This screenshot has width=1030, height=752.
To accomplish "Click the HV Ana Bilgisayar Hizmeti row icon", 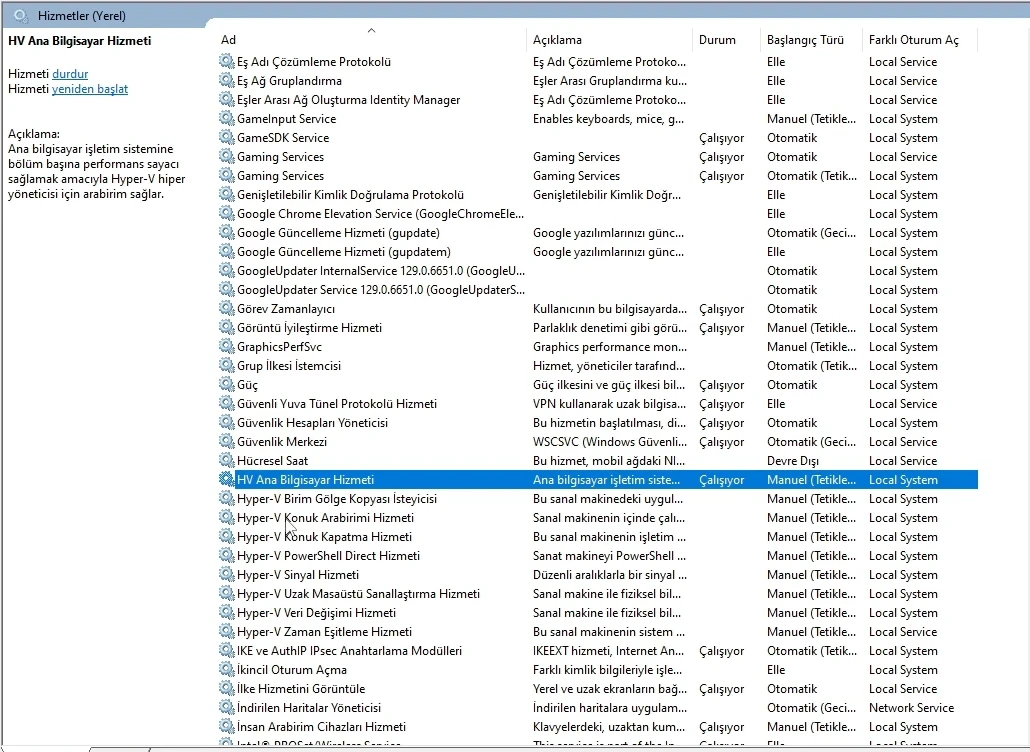I will [x=227, y=480].
